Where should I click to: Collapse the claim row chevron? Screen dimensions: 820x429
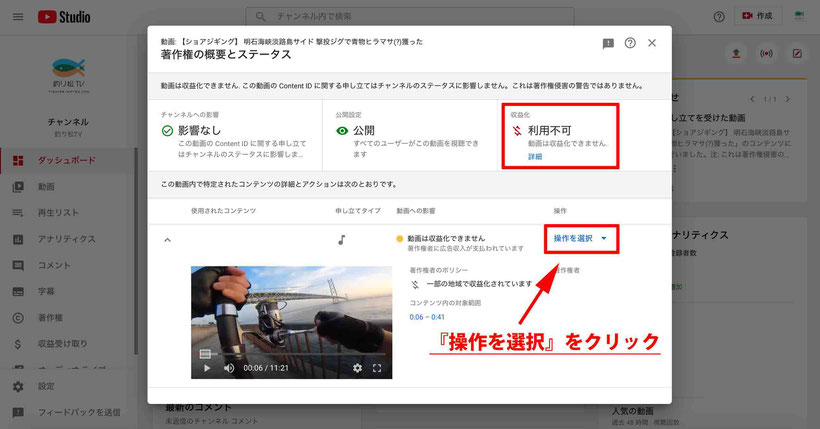[167, 240]
